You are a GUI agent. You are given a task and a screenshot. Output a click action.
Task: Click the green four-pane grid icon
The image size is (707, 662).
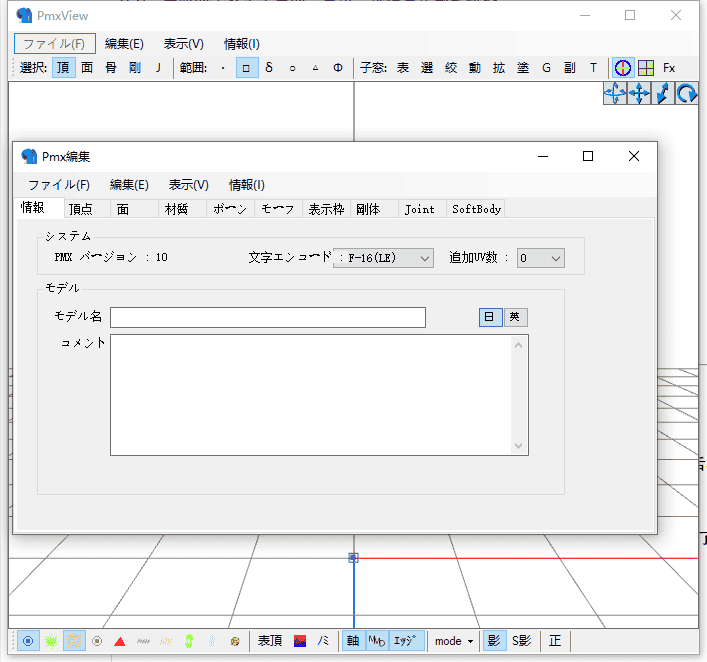(x=646, y=68)
